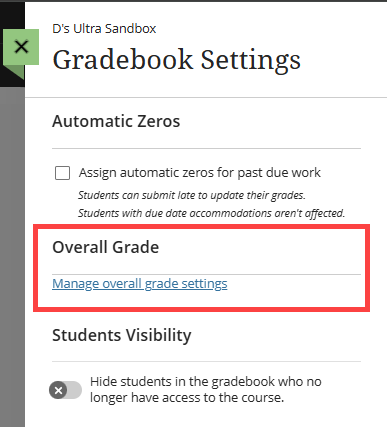The height and width of the screenshot is (427, 387).
Task: Click the dark strip at the top of the panel
Action: [x=193, y=1]
